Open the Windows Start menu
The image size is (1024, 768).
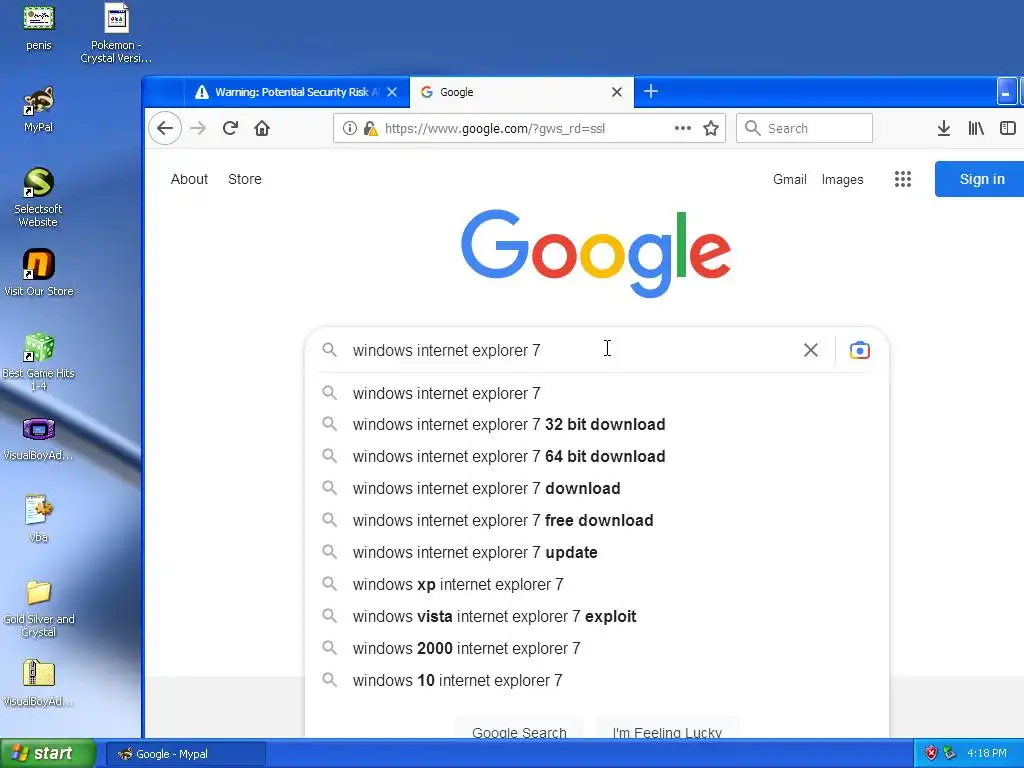point(48,753)
